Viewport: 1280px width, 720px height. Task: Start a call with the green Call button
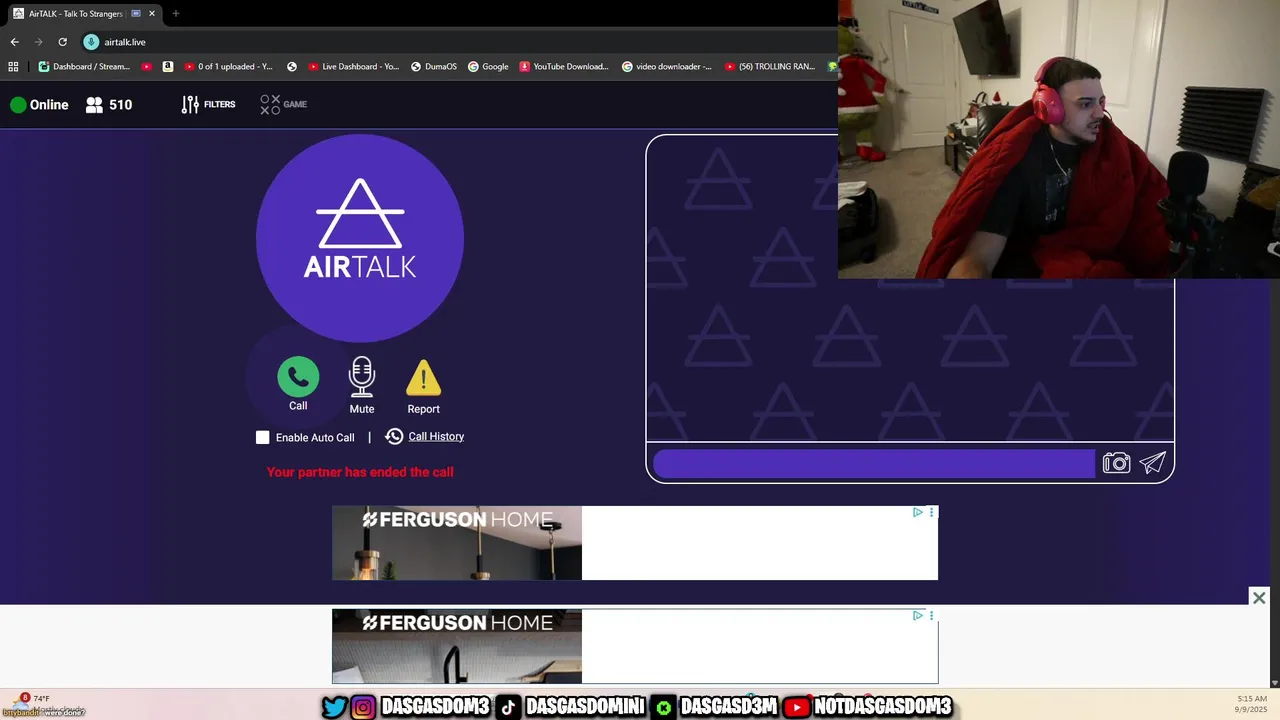(298, 378)
